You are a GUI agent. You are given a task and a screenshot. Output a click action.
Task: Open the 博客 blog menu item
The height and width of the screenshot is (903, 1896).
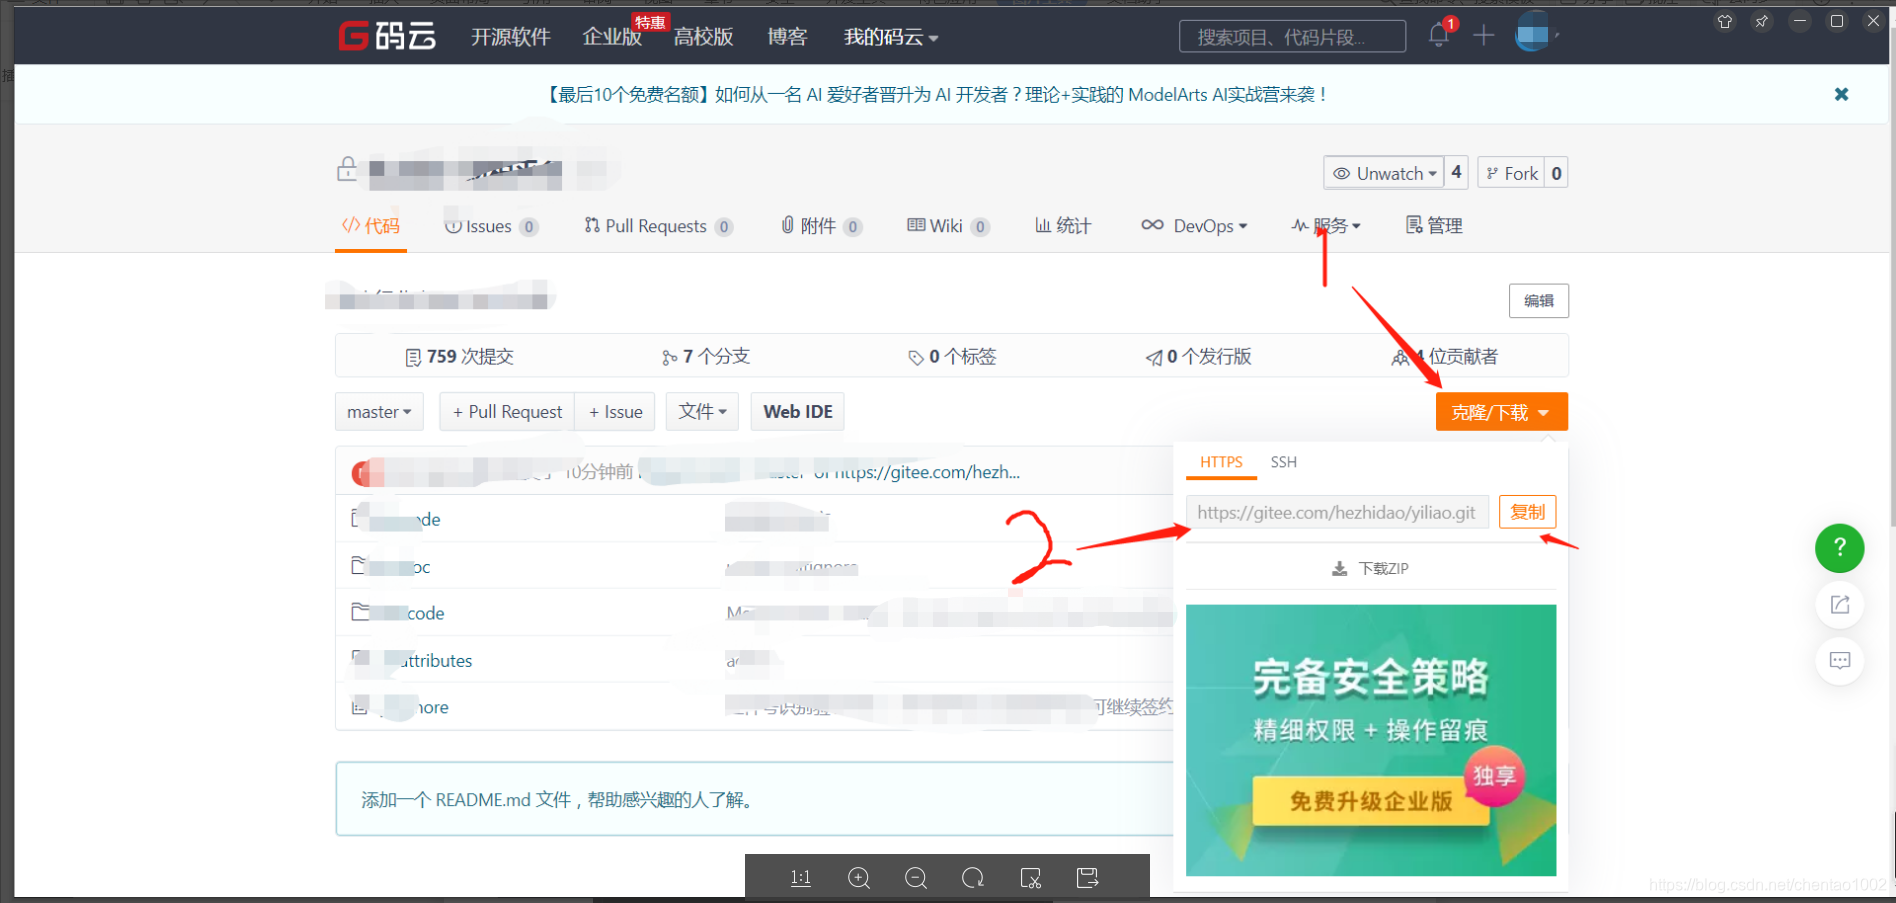(x=787, y=37)
